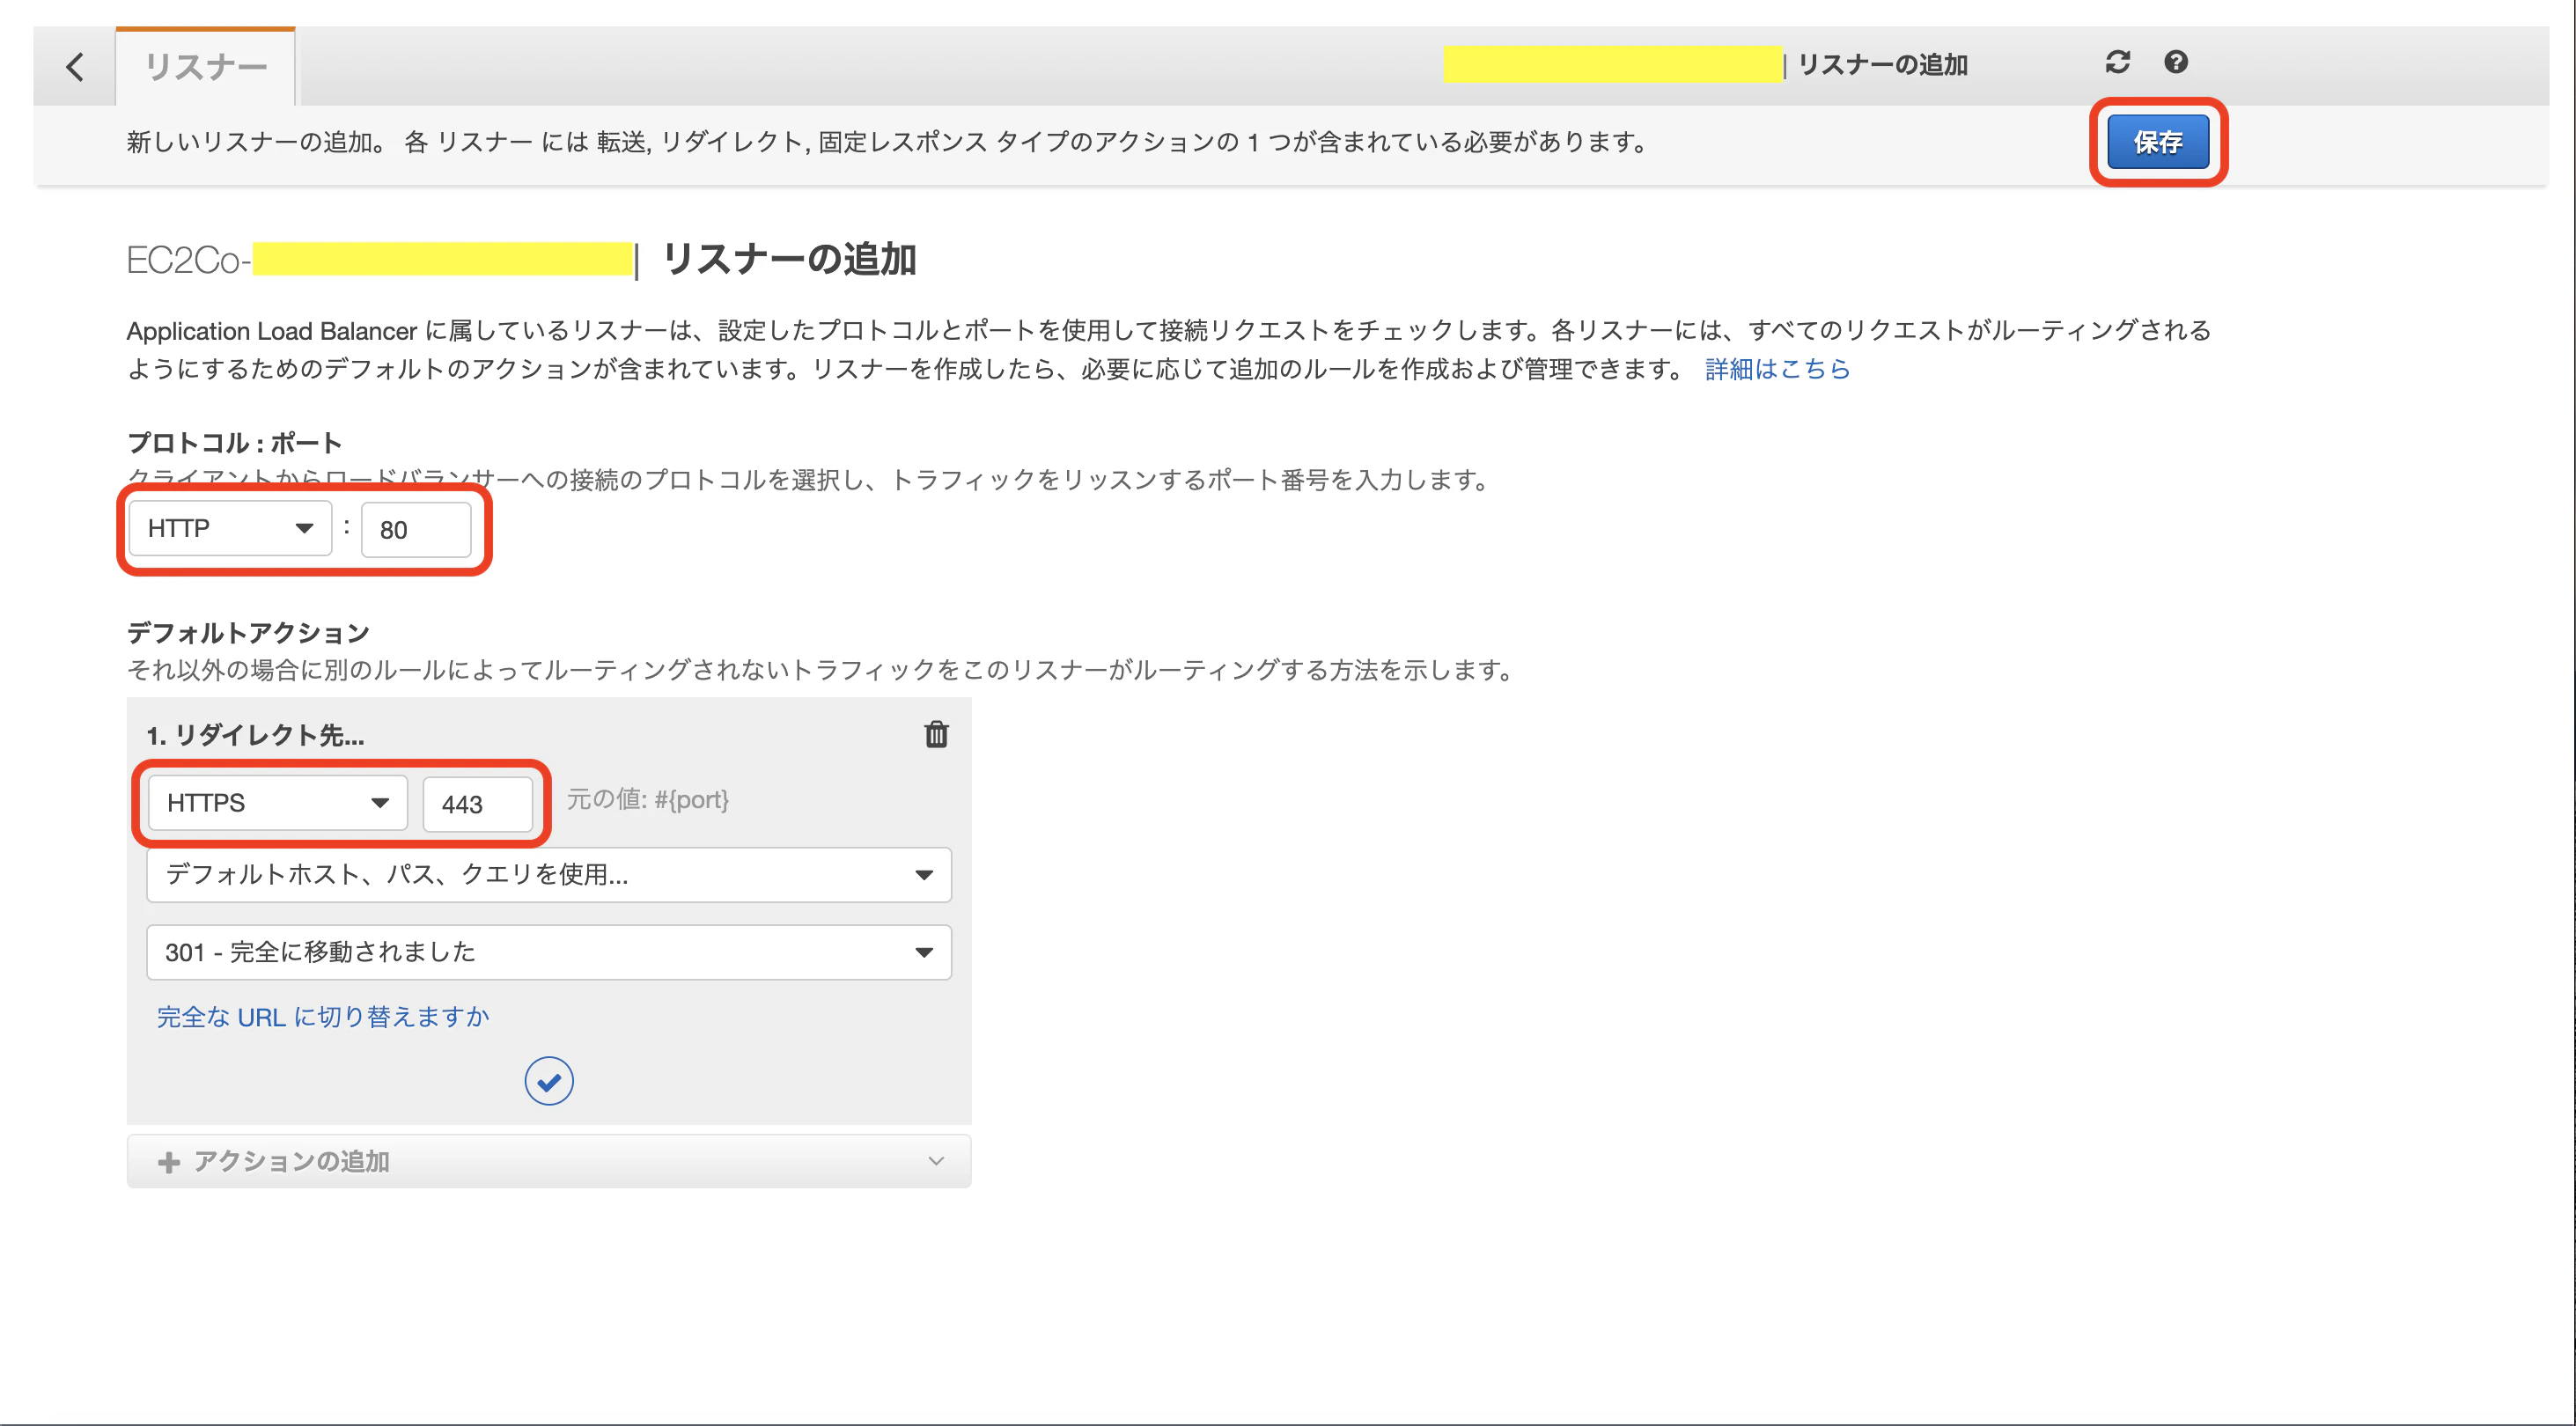Go back using the left chevron arrow
This screenshot has width=2576, height=1426.
[75, 67]
